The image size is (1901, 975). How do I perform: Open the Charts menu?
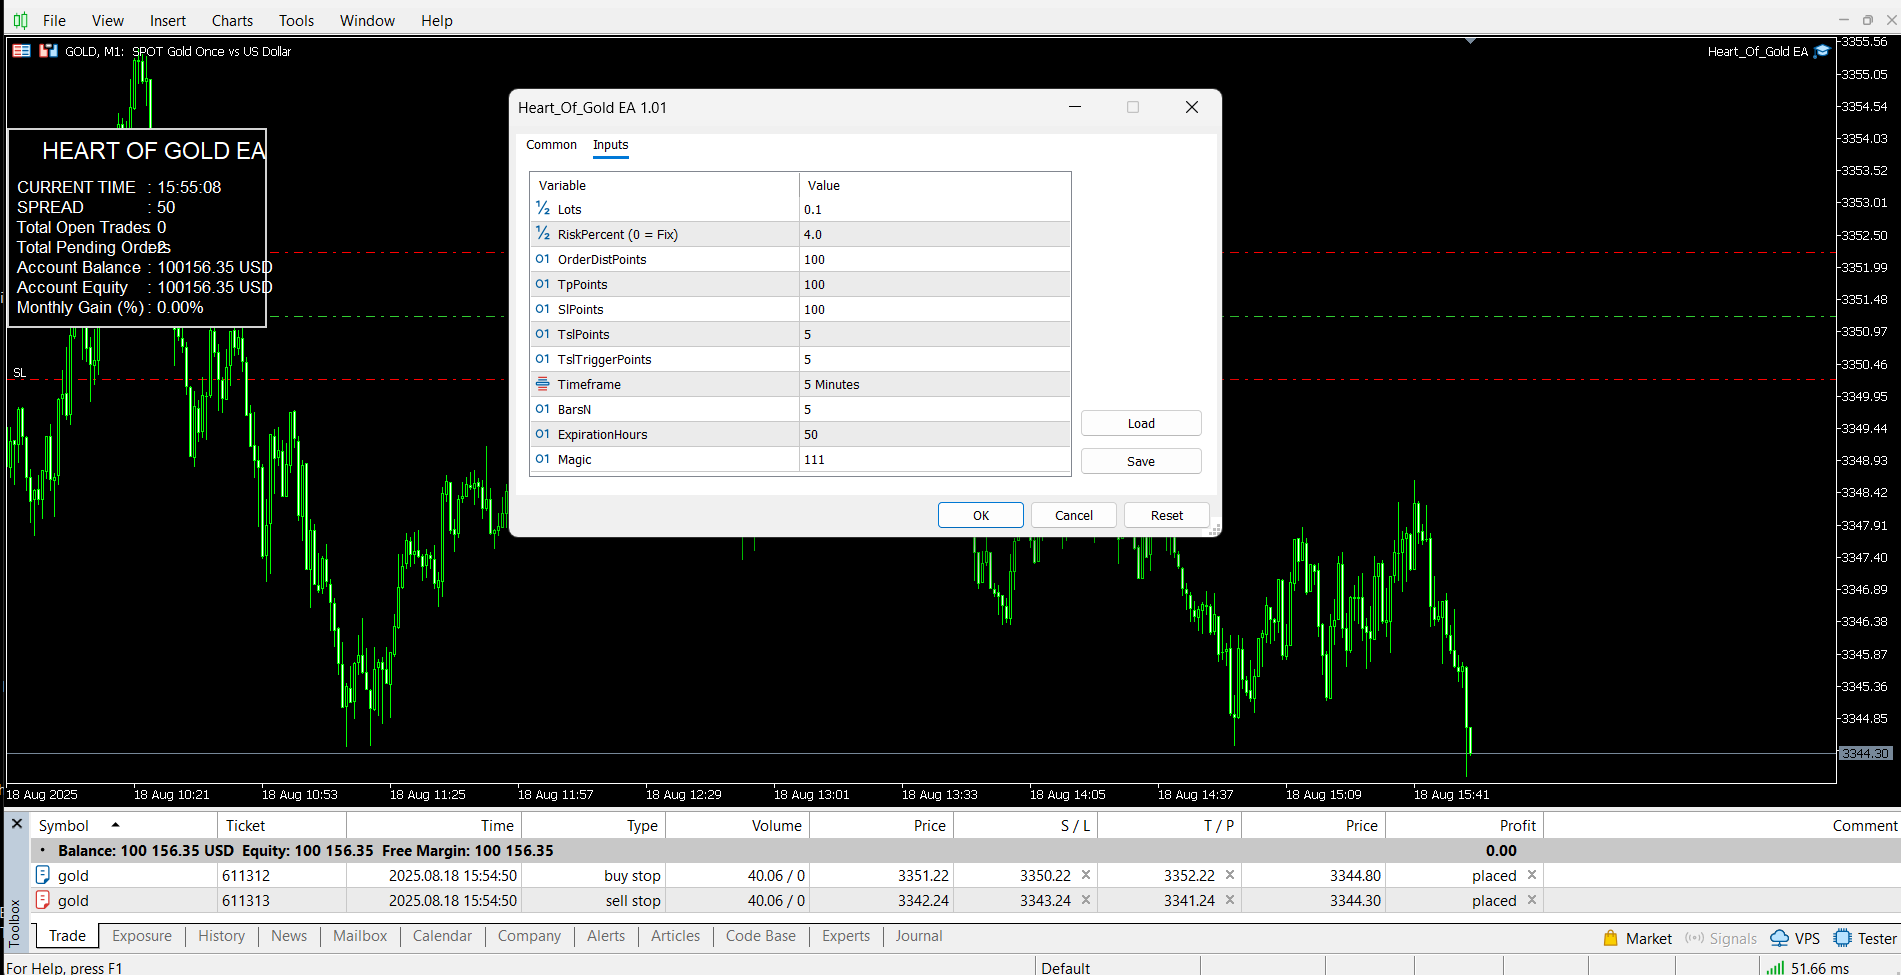232,20
